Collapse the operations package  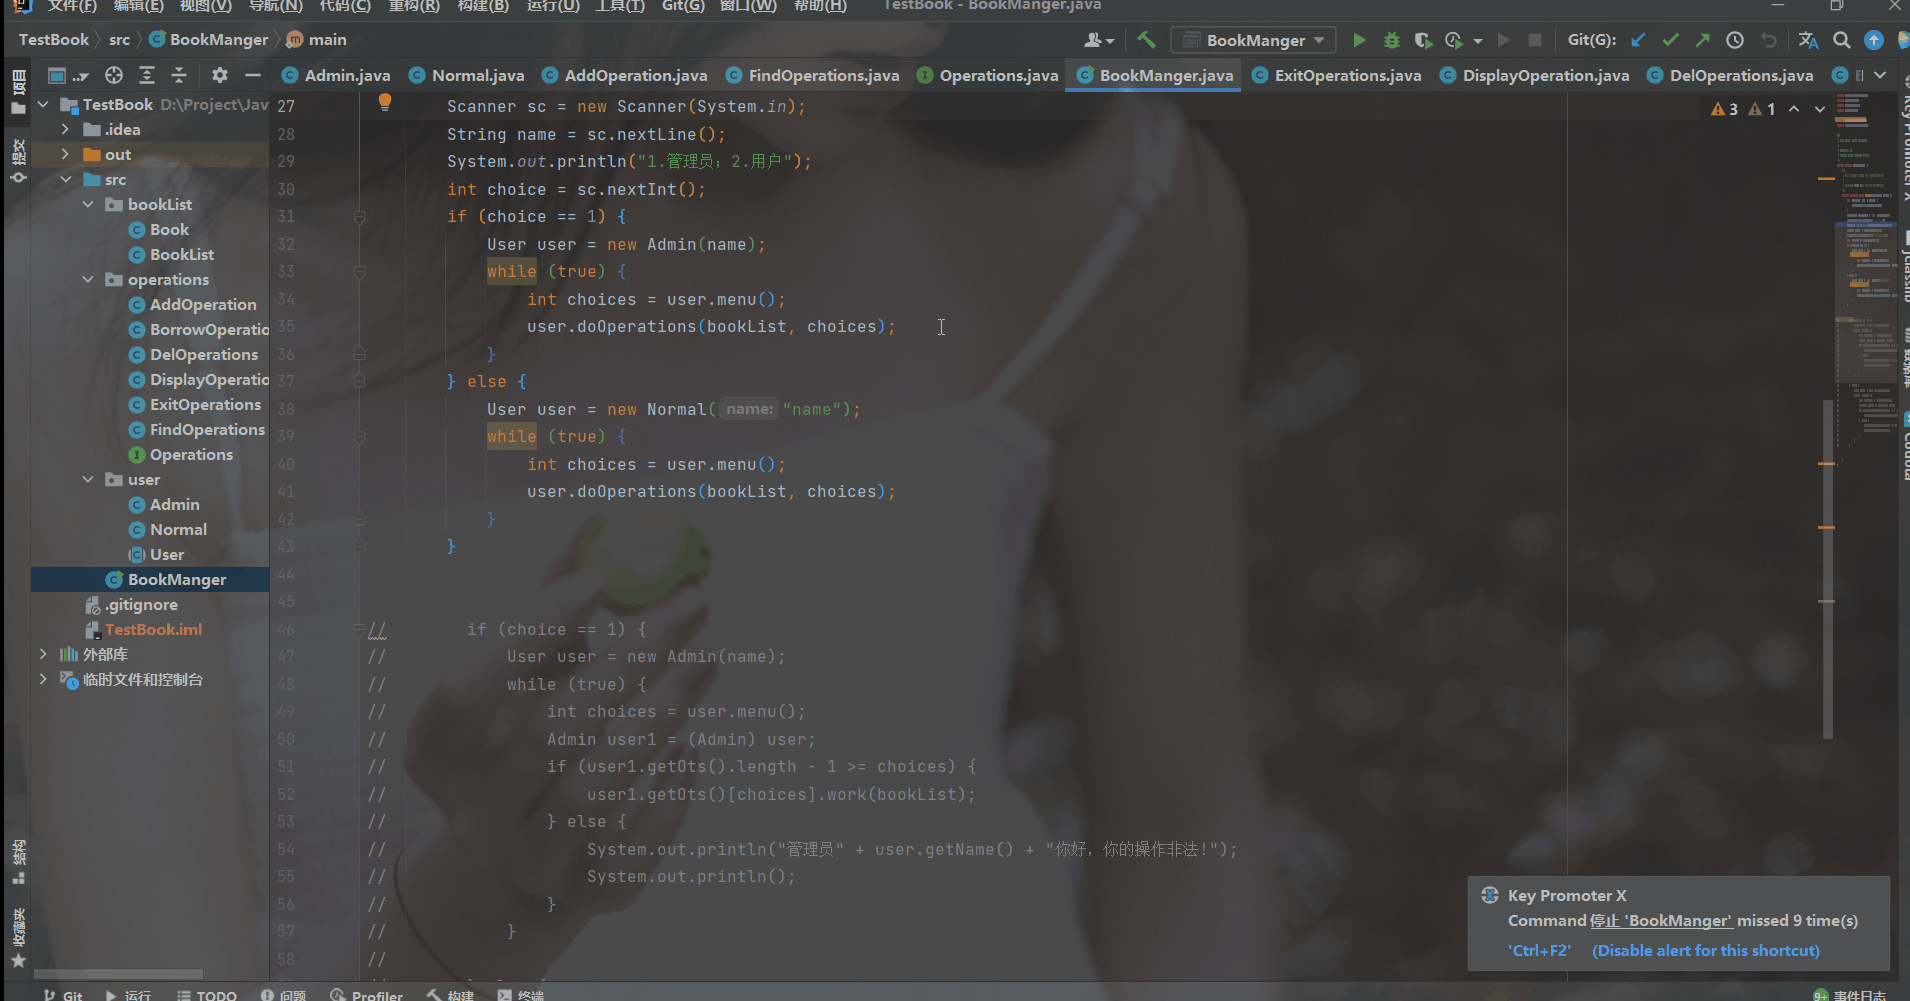click(x=88, y=279)
